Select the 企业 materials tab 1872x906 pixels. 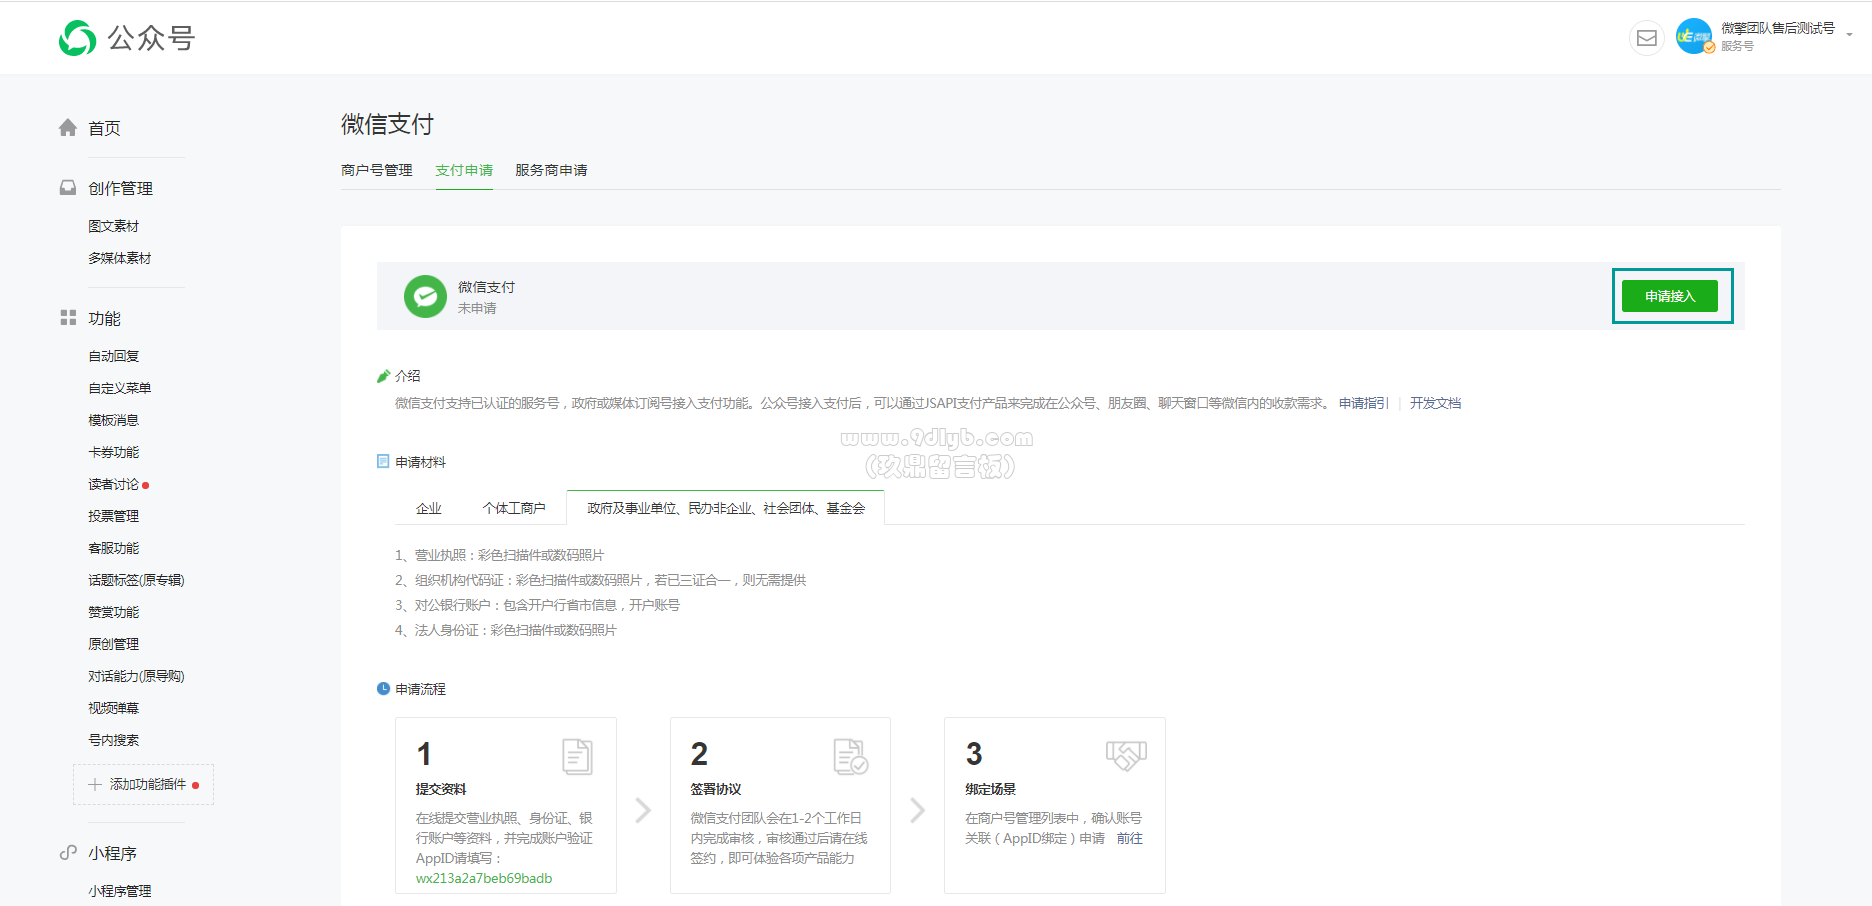point(429,508)
